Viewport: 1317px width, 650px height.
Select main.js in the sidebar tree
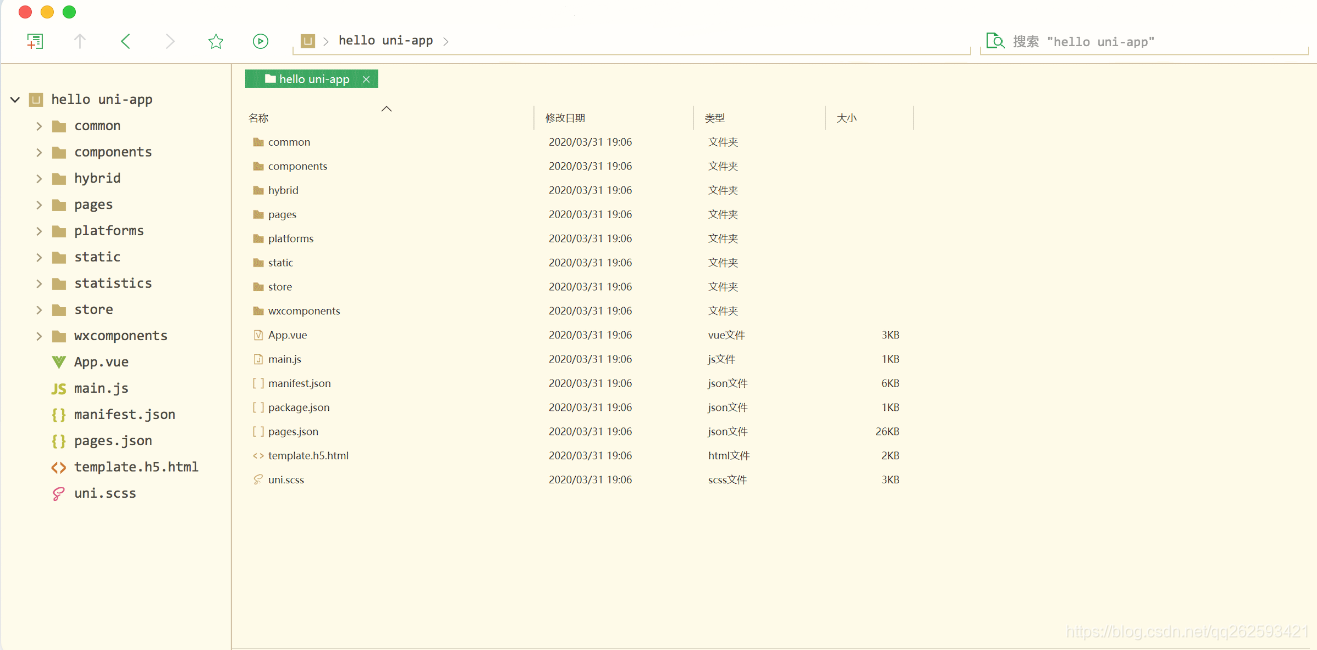pyautogui.click(x=101, y=388)
